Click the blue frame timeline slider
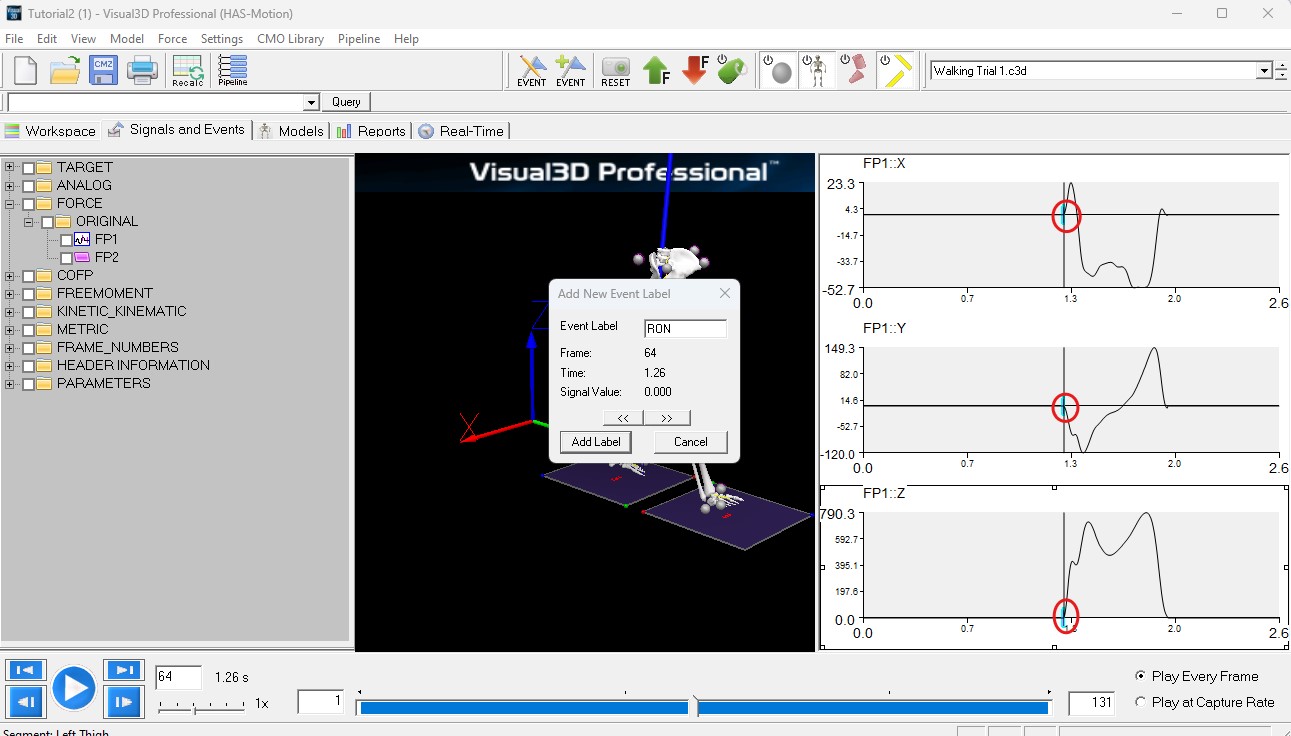The height and width of the screenshot is (736, 1291). (703, 707)
